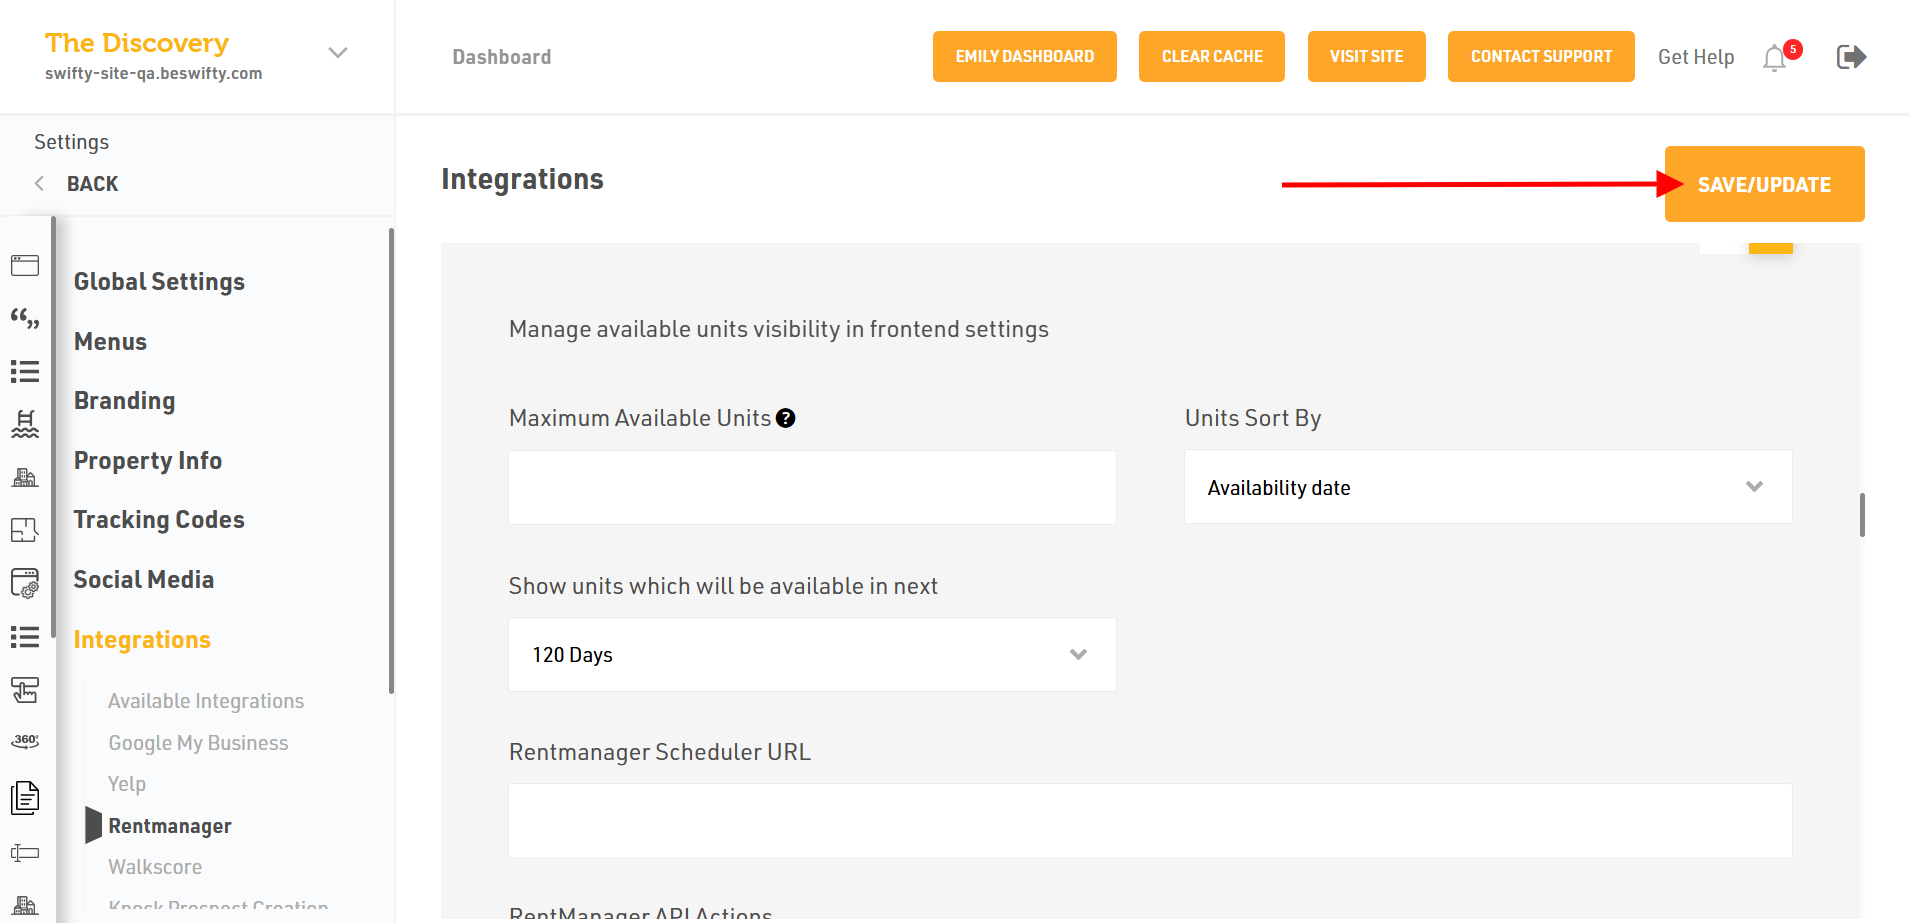Expand the Units Sort By dropdown
Viewport: 1910px width, 923px height.
tap(1487, 487)
